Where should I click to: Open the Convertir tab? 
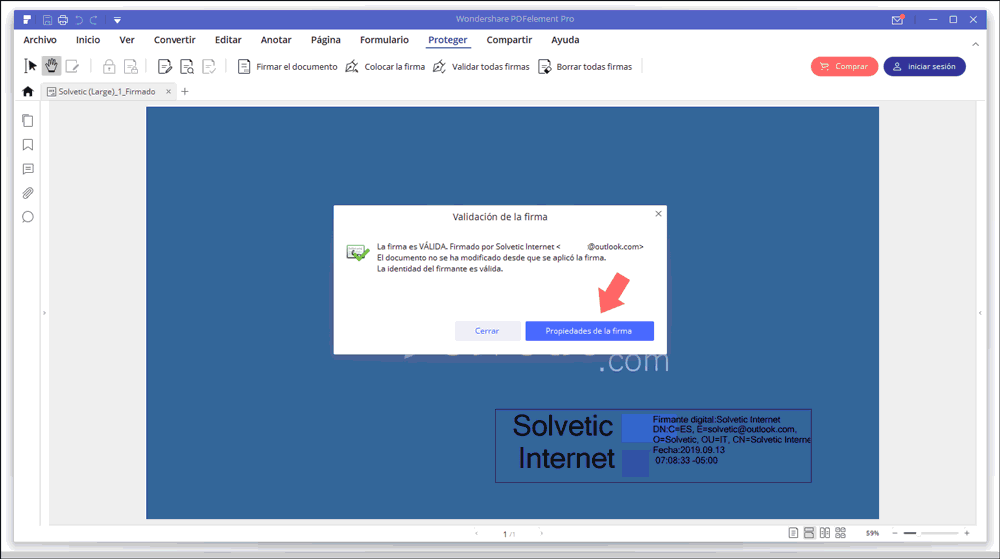point(174,40)
